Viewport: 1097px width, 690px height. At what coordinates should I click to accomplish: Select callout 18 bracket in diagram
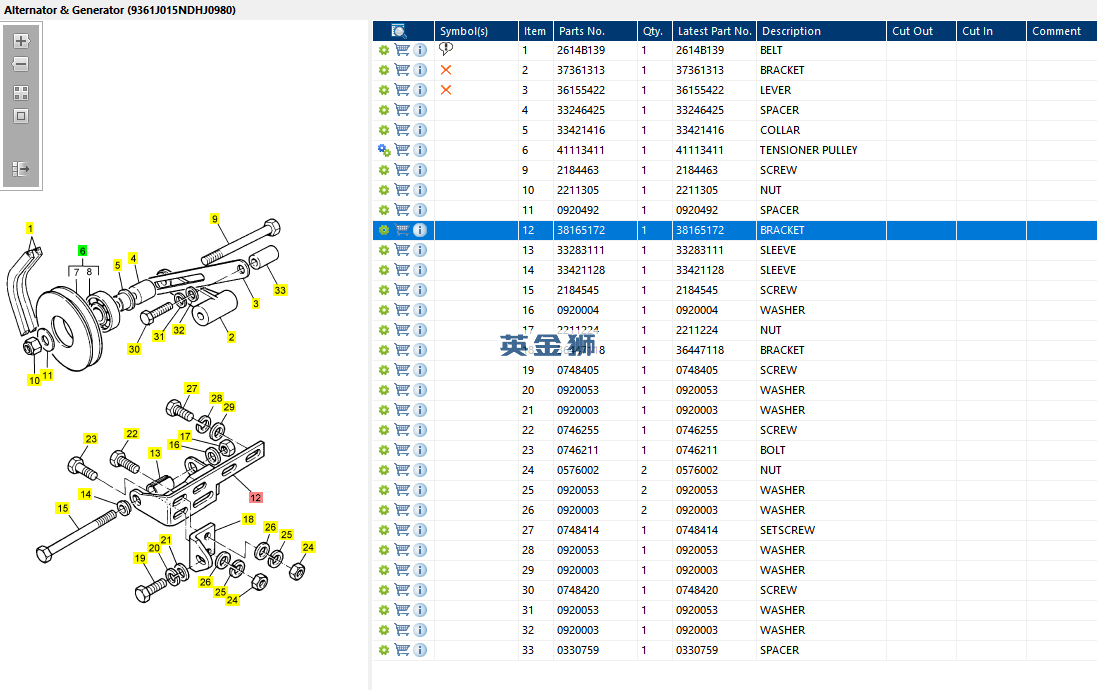click(x=248, y=519)
